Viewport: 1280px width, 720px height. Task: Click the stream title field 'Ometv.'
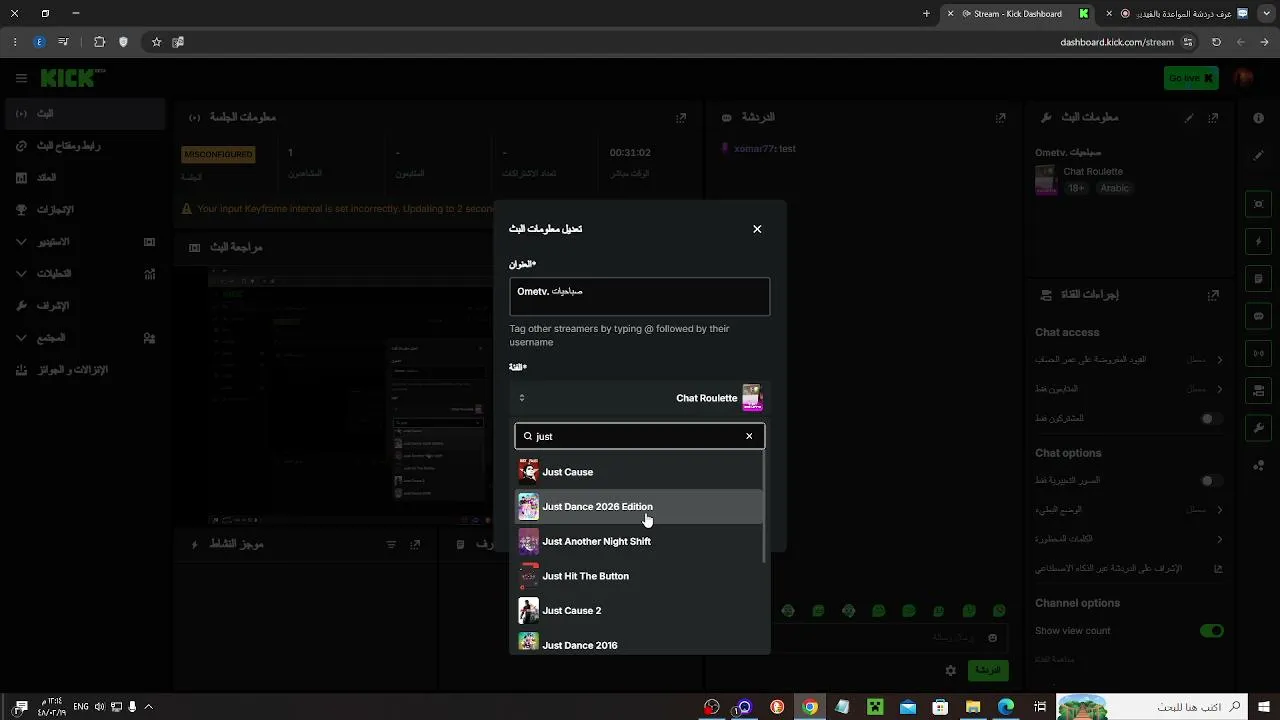(x=639, y=297)
